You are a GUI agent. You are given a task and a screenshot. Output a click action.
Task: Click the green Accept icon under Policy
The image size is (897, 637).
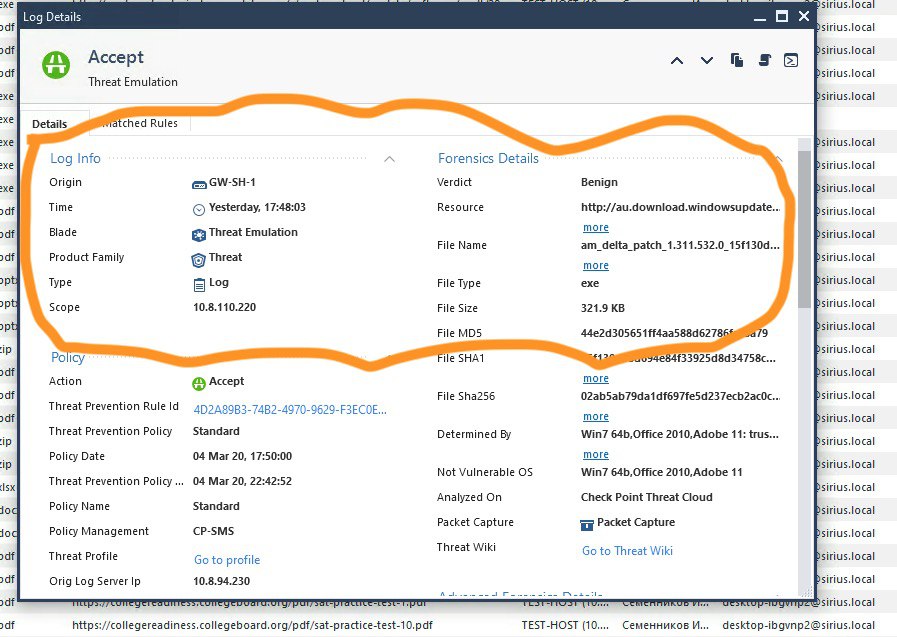pyautogui.click(x=199, y=383)
